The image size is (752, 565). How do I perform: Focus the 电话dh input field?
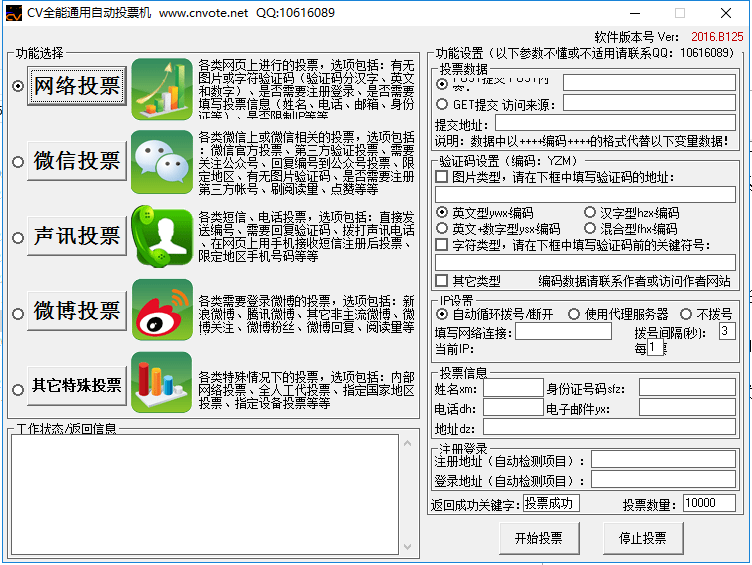pos(513,407)
